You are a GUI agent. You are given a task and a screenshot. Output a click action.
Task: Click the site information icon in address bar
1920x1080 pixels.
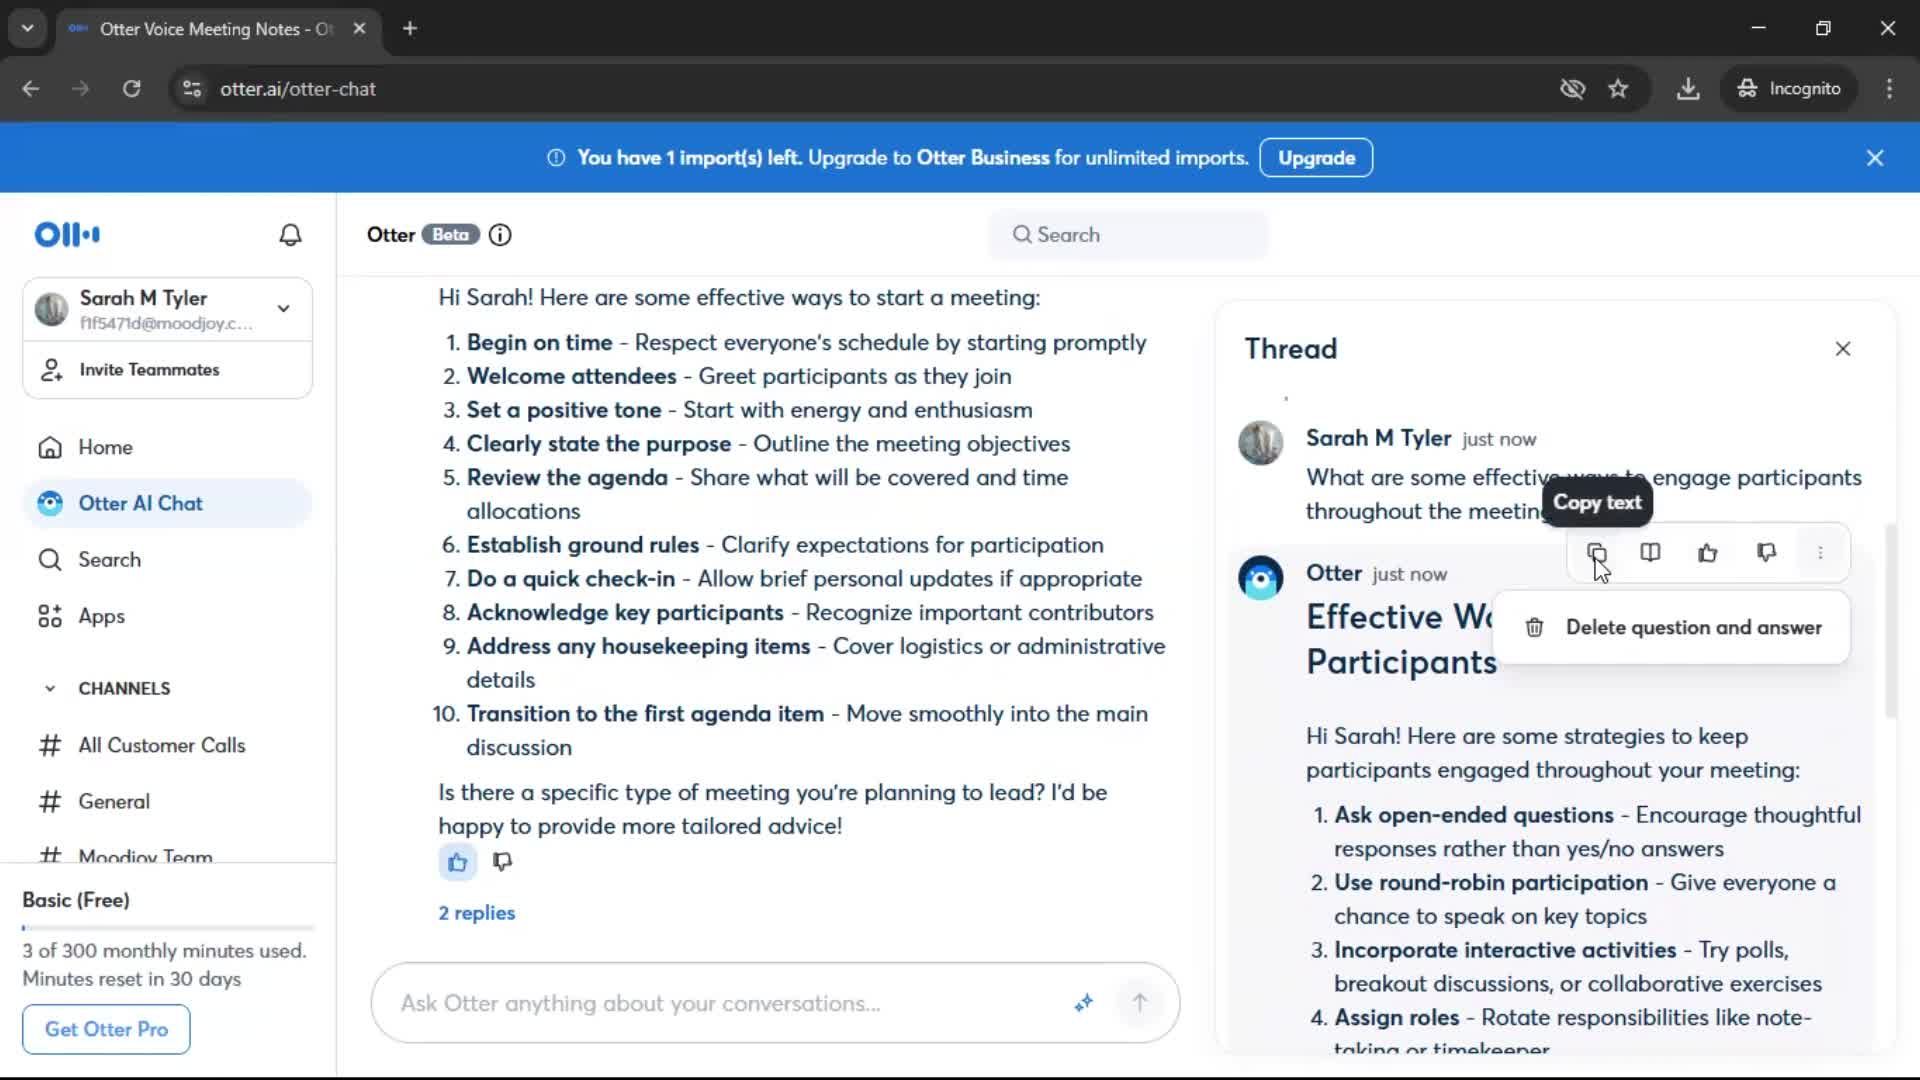point(192,89)
